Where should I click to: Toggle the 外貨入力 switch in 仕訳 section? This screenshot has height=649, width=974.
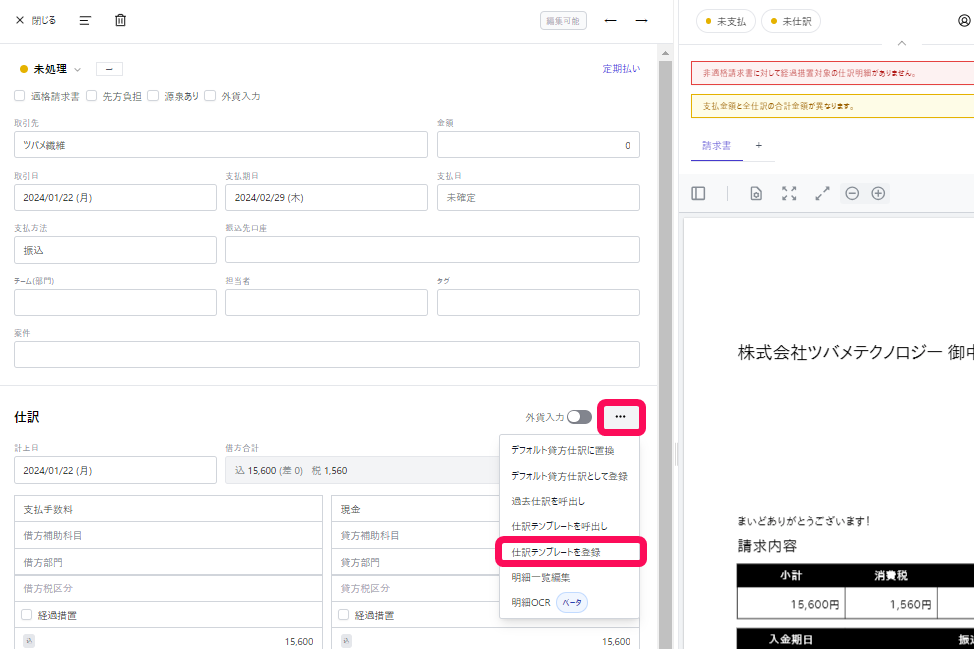579,417
